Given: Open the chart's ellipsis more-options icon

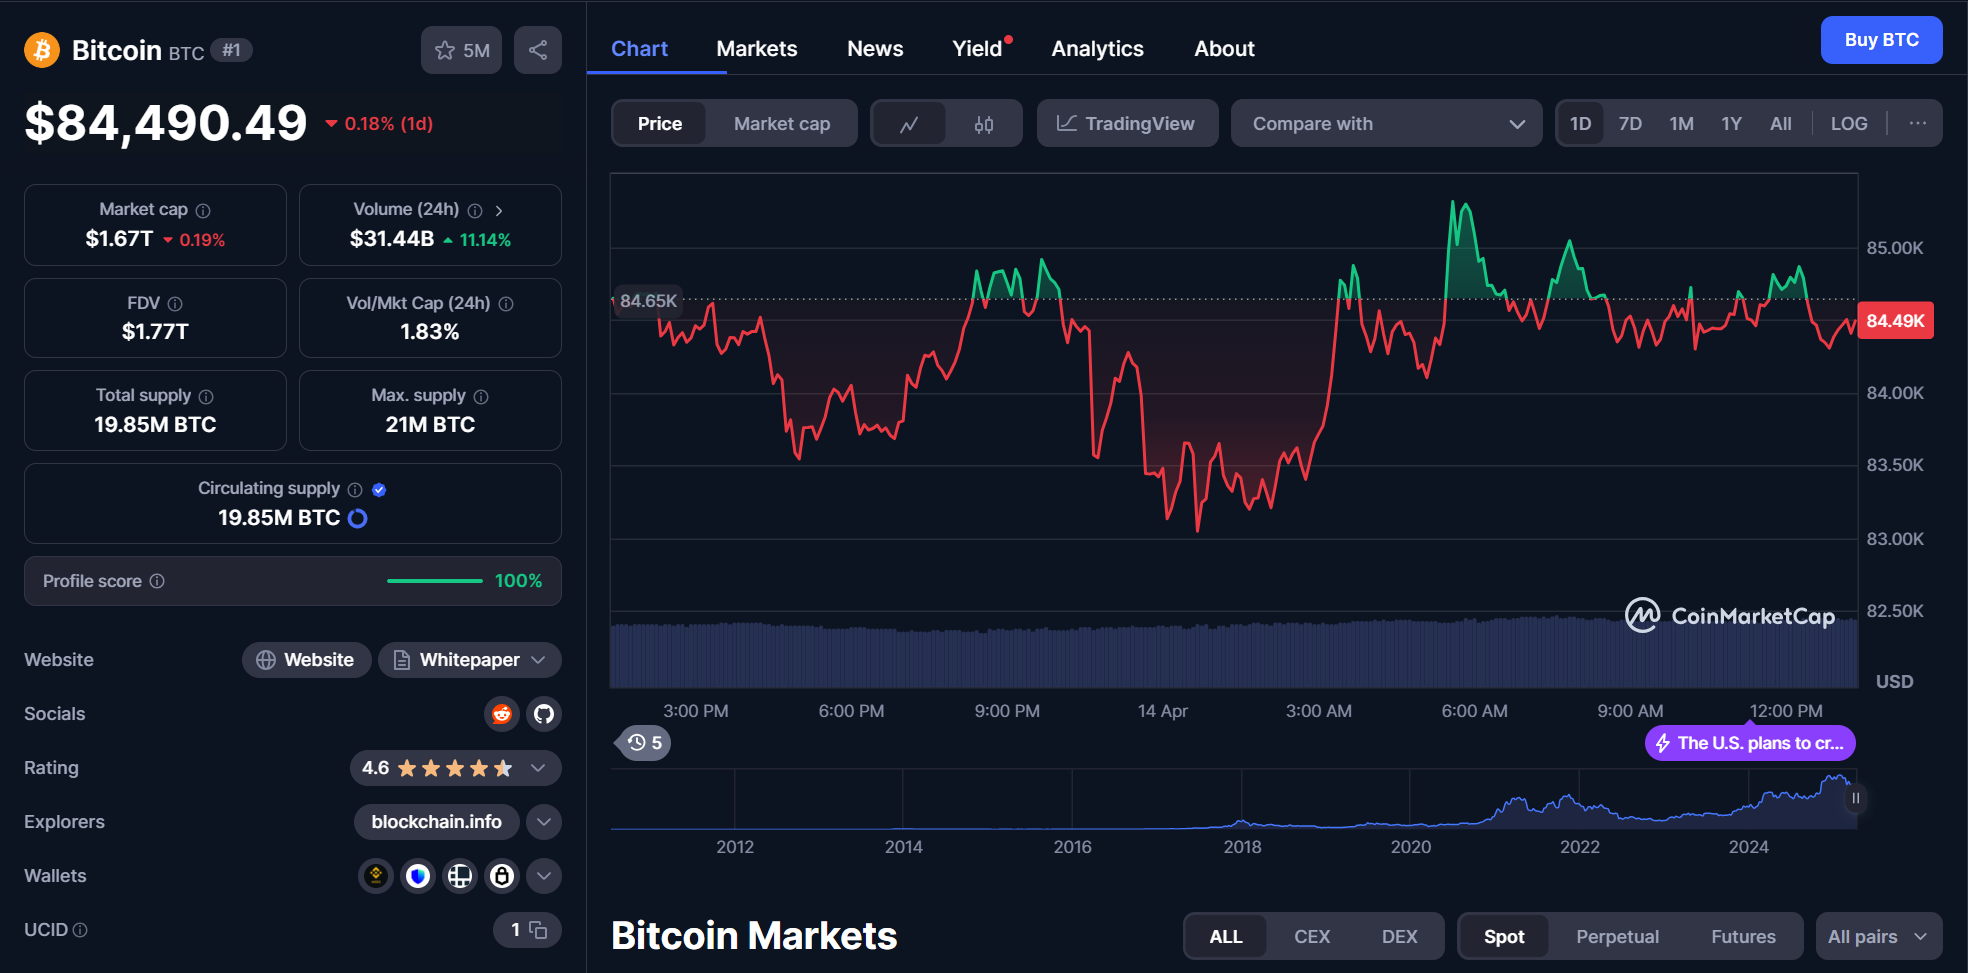Looking at the screenshot, I should (x=1917, y=123).
